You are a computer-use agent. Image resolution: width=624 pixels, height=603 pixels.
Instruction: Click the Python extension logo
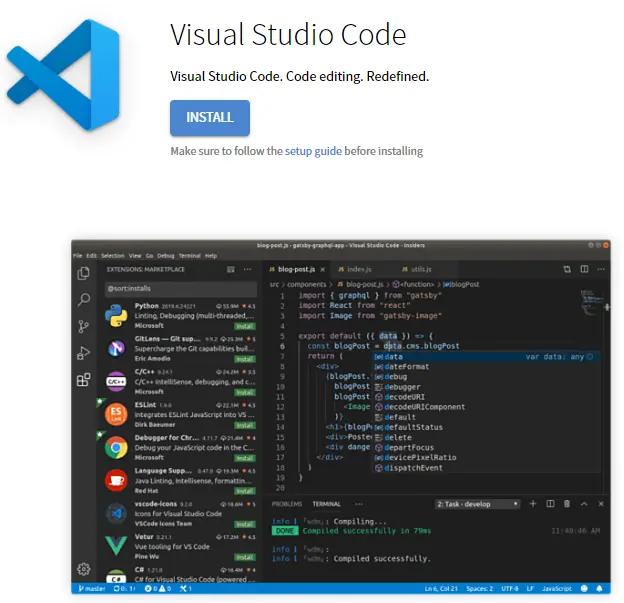[x=116, y=316]
